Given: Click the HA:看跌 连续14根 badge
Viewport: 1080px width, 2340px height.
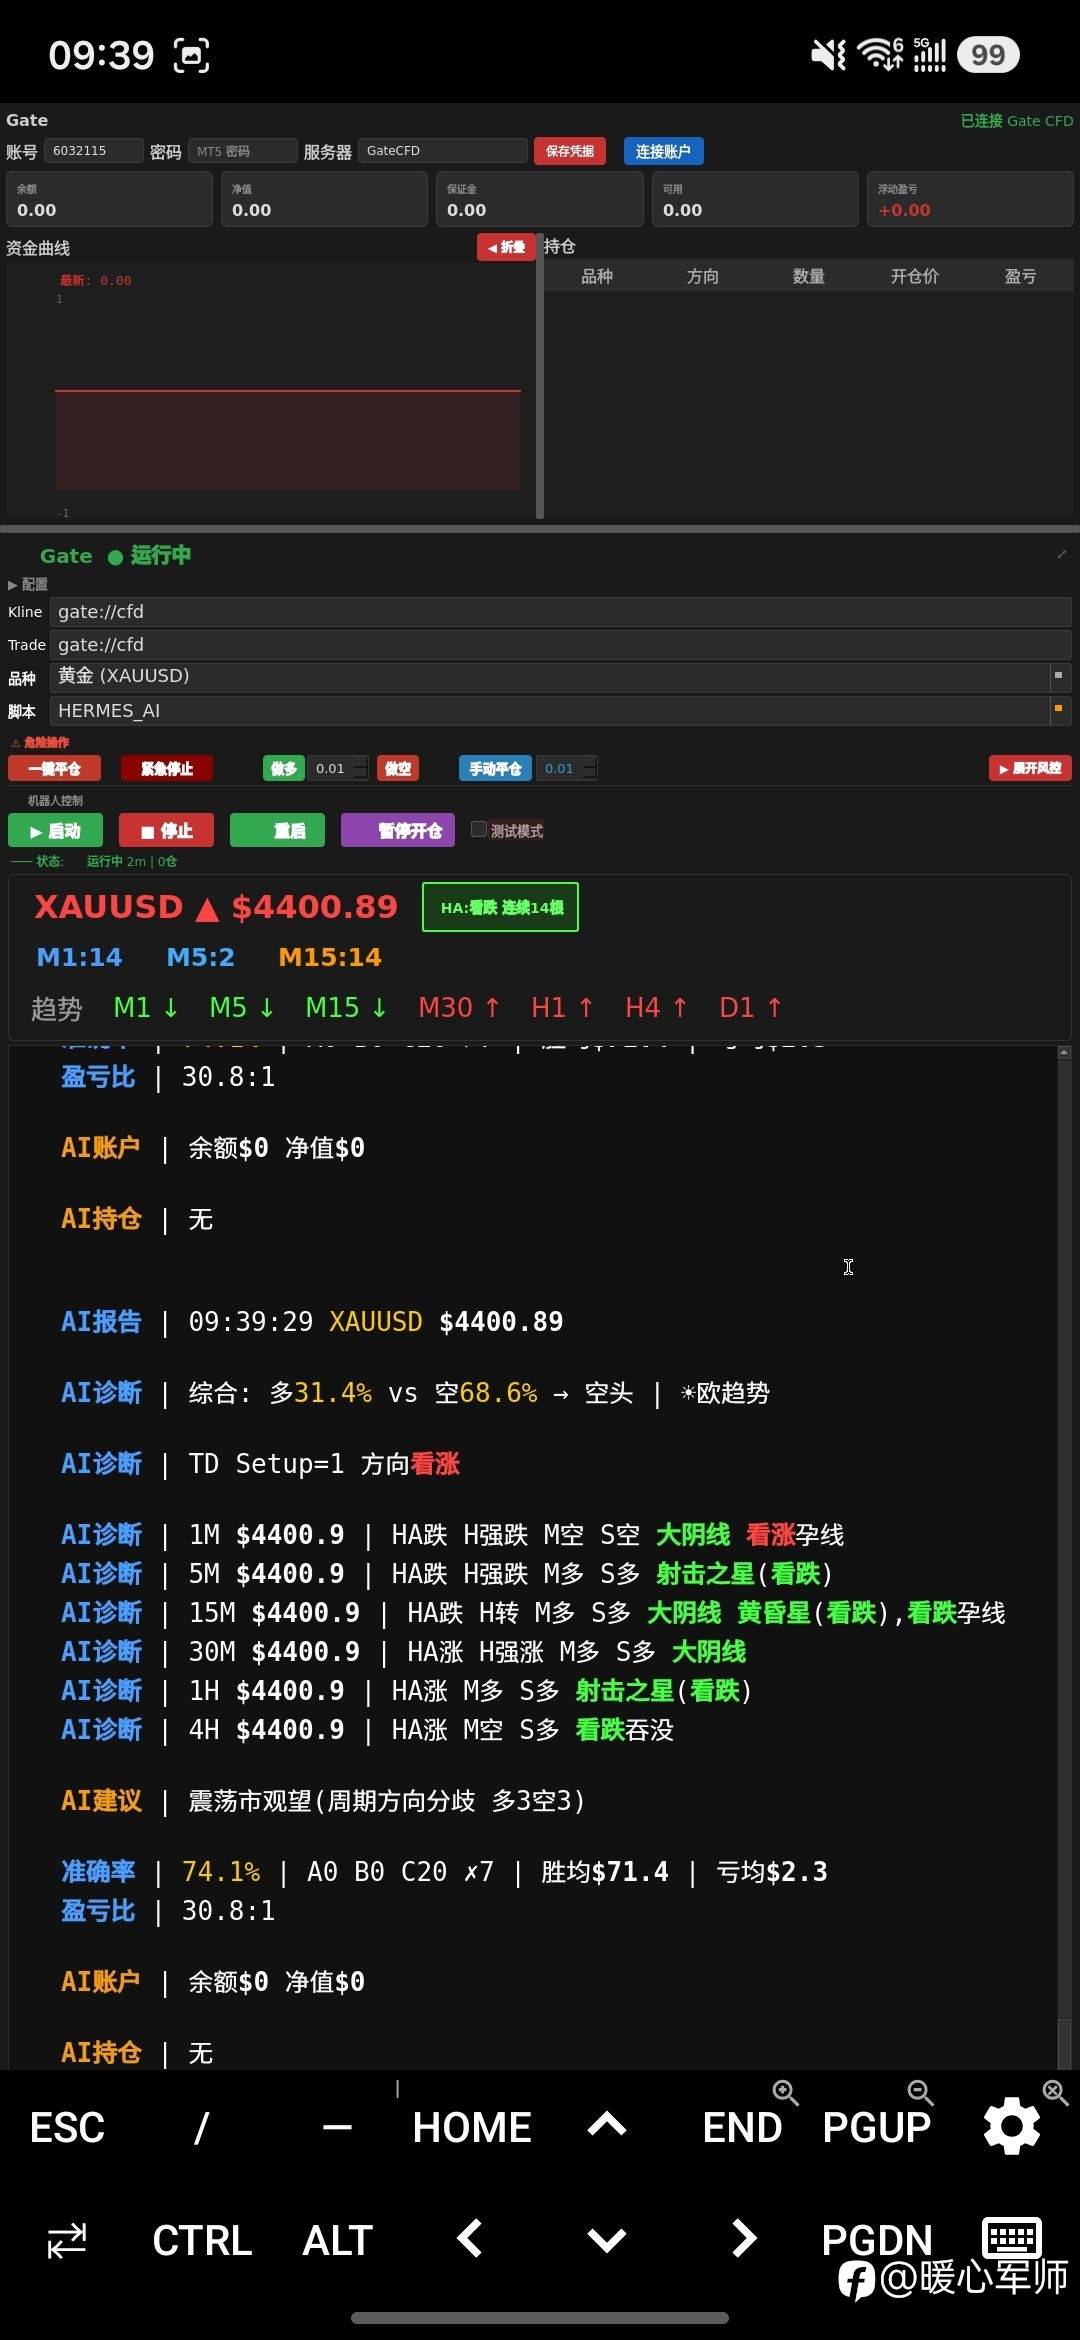Looking at the screenshot, I should tap(500, 907).
